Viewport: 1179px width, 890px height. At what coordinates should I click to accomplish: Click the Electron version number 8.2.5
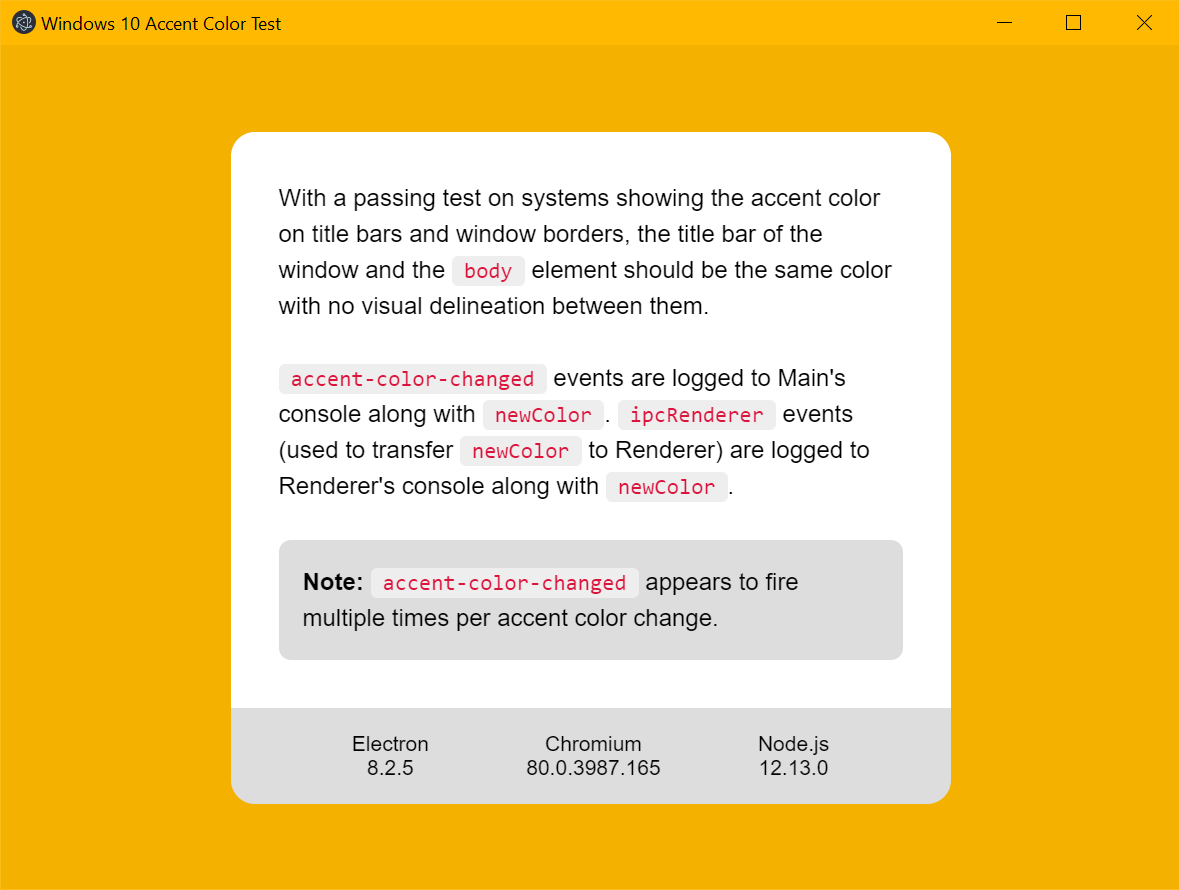tap(390, 767)
